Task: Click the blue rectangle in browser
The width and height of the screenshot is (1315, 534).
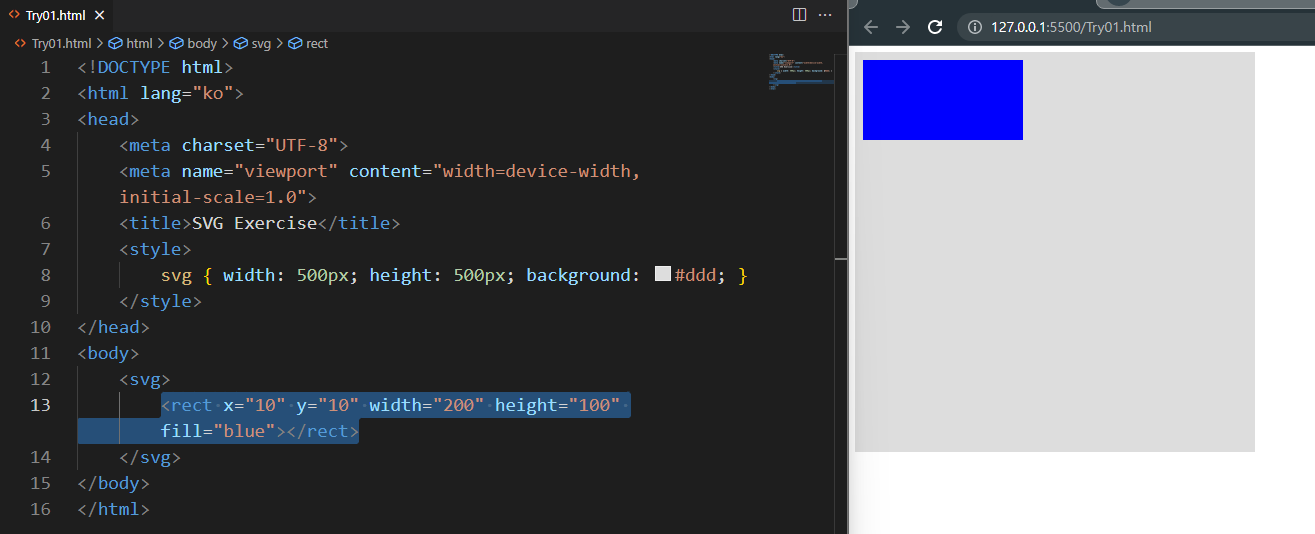Action: pos(943,100)
